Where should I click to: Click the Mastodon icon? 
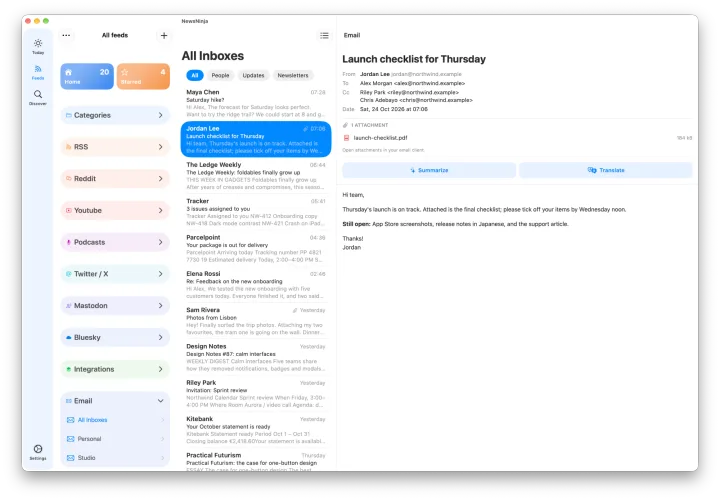click(x=68, y=305)
